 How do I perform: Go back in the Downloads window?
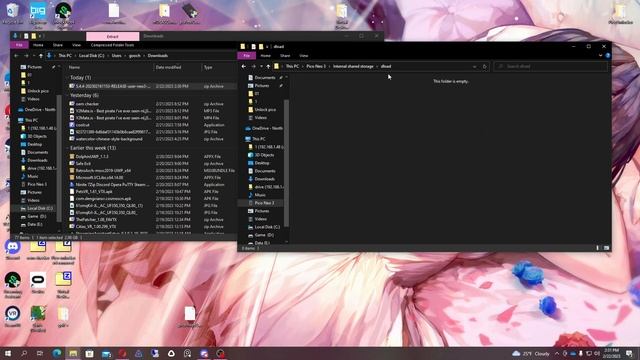click(x=16, y=56)
